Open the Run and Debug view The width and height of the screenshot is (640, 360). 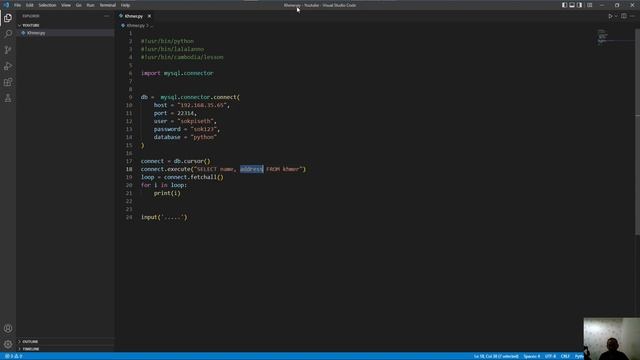coord(8,66)
